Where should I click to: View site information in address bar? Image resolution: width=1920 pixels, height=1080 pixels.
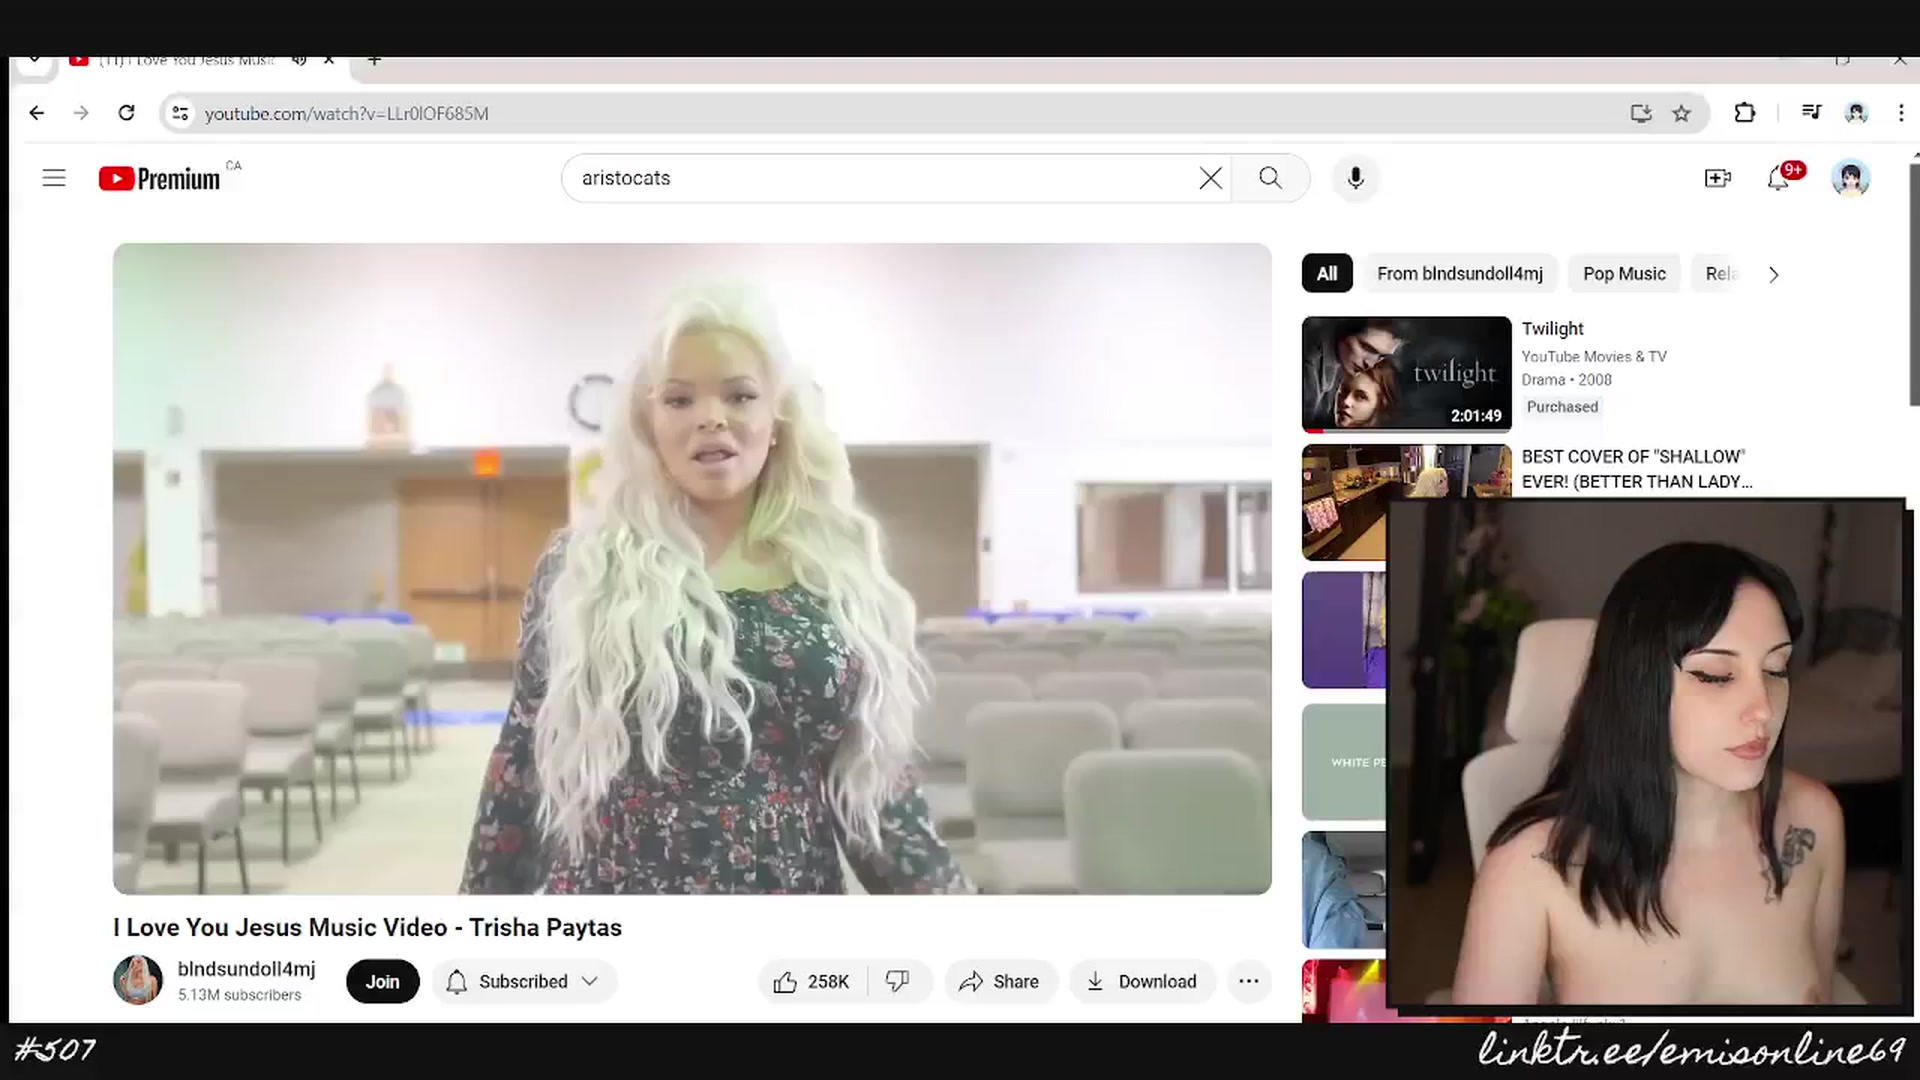pos(180,113)
